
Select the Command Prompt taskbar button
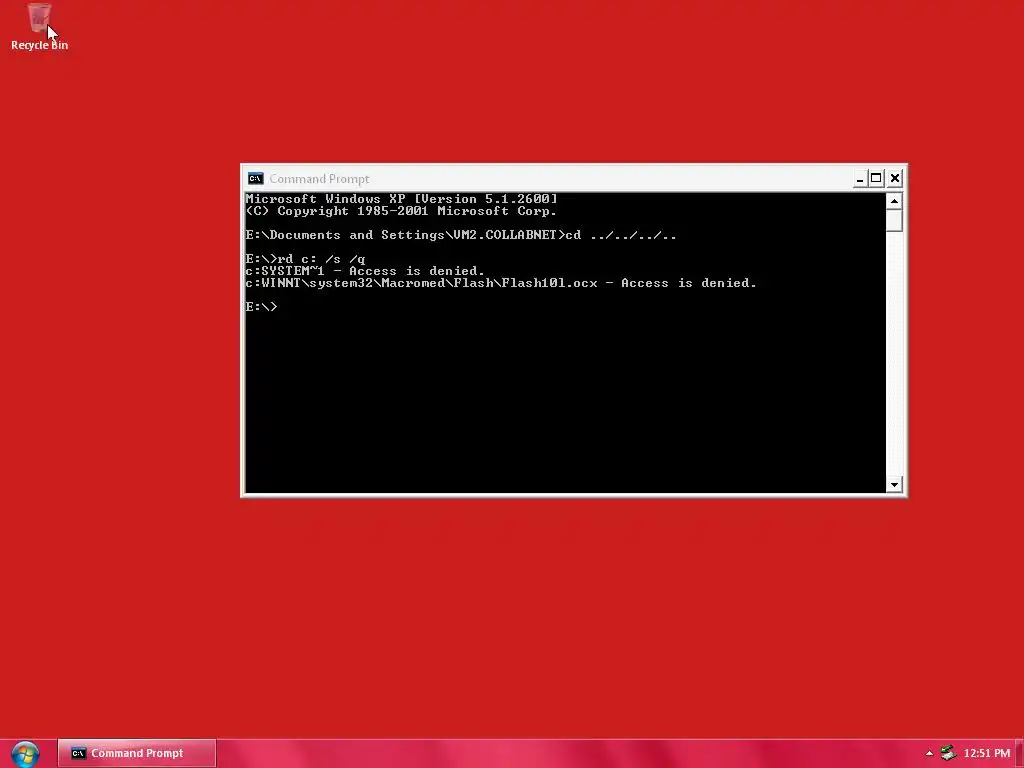point(136,753)
